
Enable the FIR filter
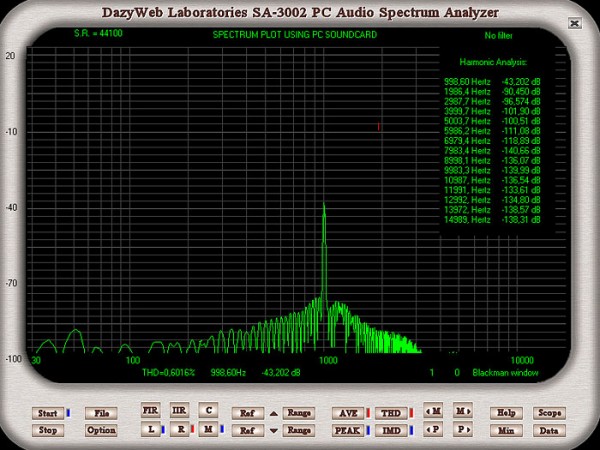(x=151, y=411)
